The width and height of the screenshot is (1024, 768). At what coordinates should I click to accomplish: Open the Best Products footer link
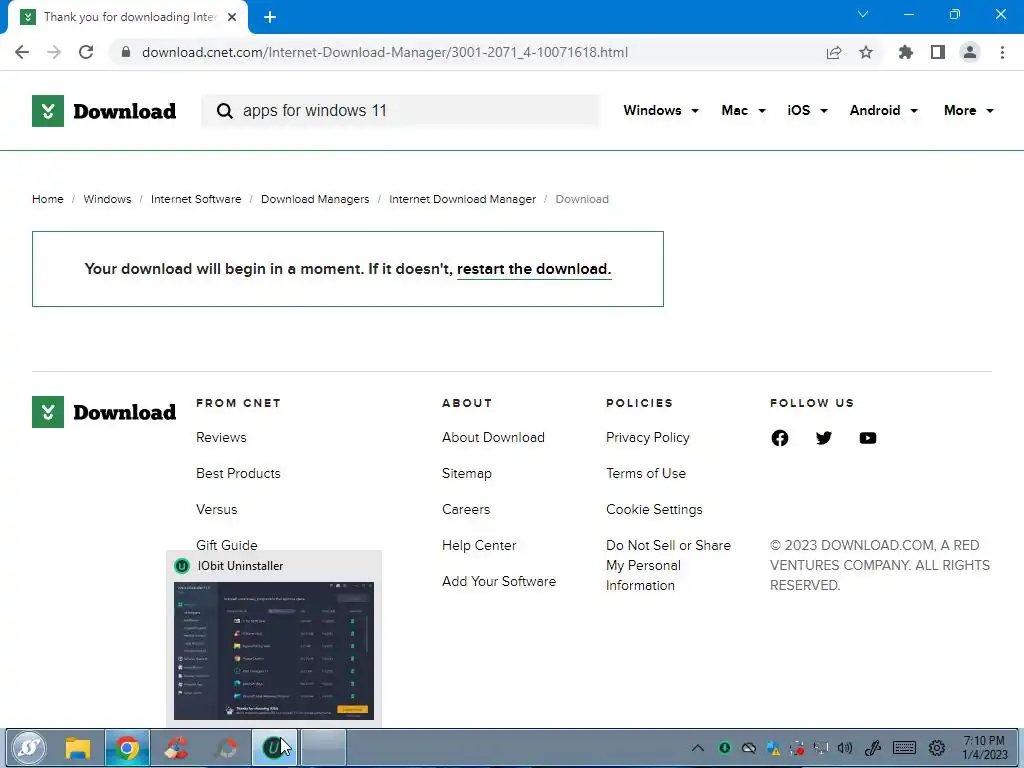pyautogui.click(x=238, y=473)
